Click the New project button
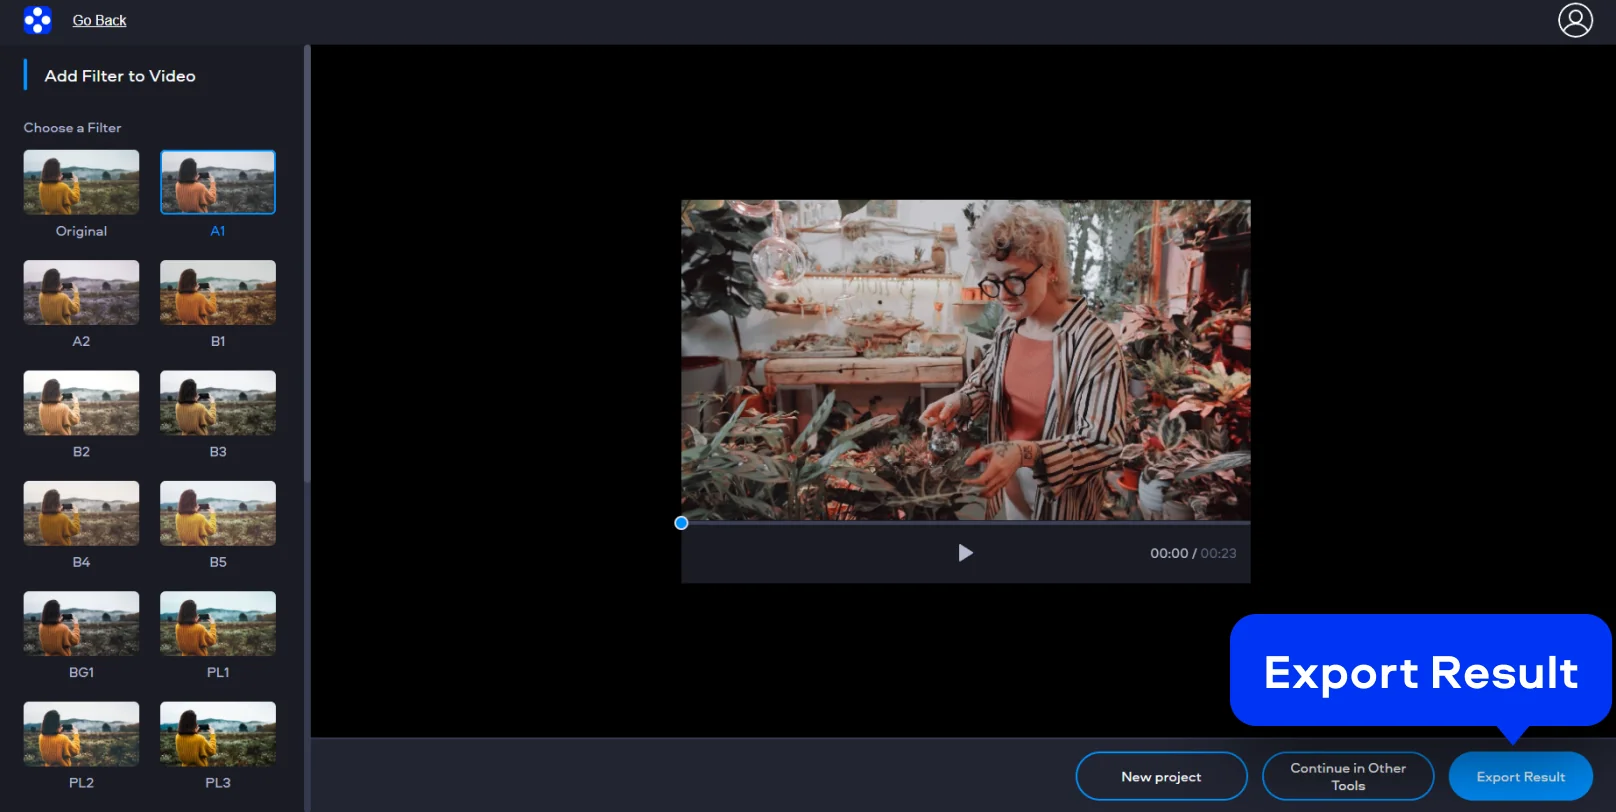Viewport: 1616px width, 812px height. pyautogui.click(x=1161, y=776)
